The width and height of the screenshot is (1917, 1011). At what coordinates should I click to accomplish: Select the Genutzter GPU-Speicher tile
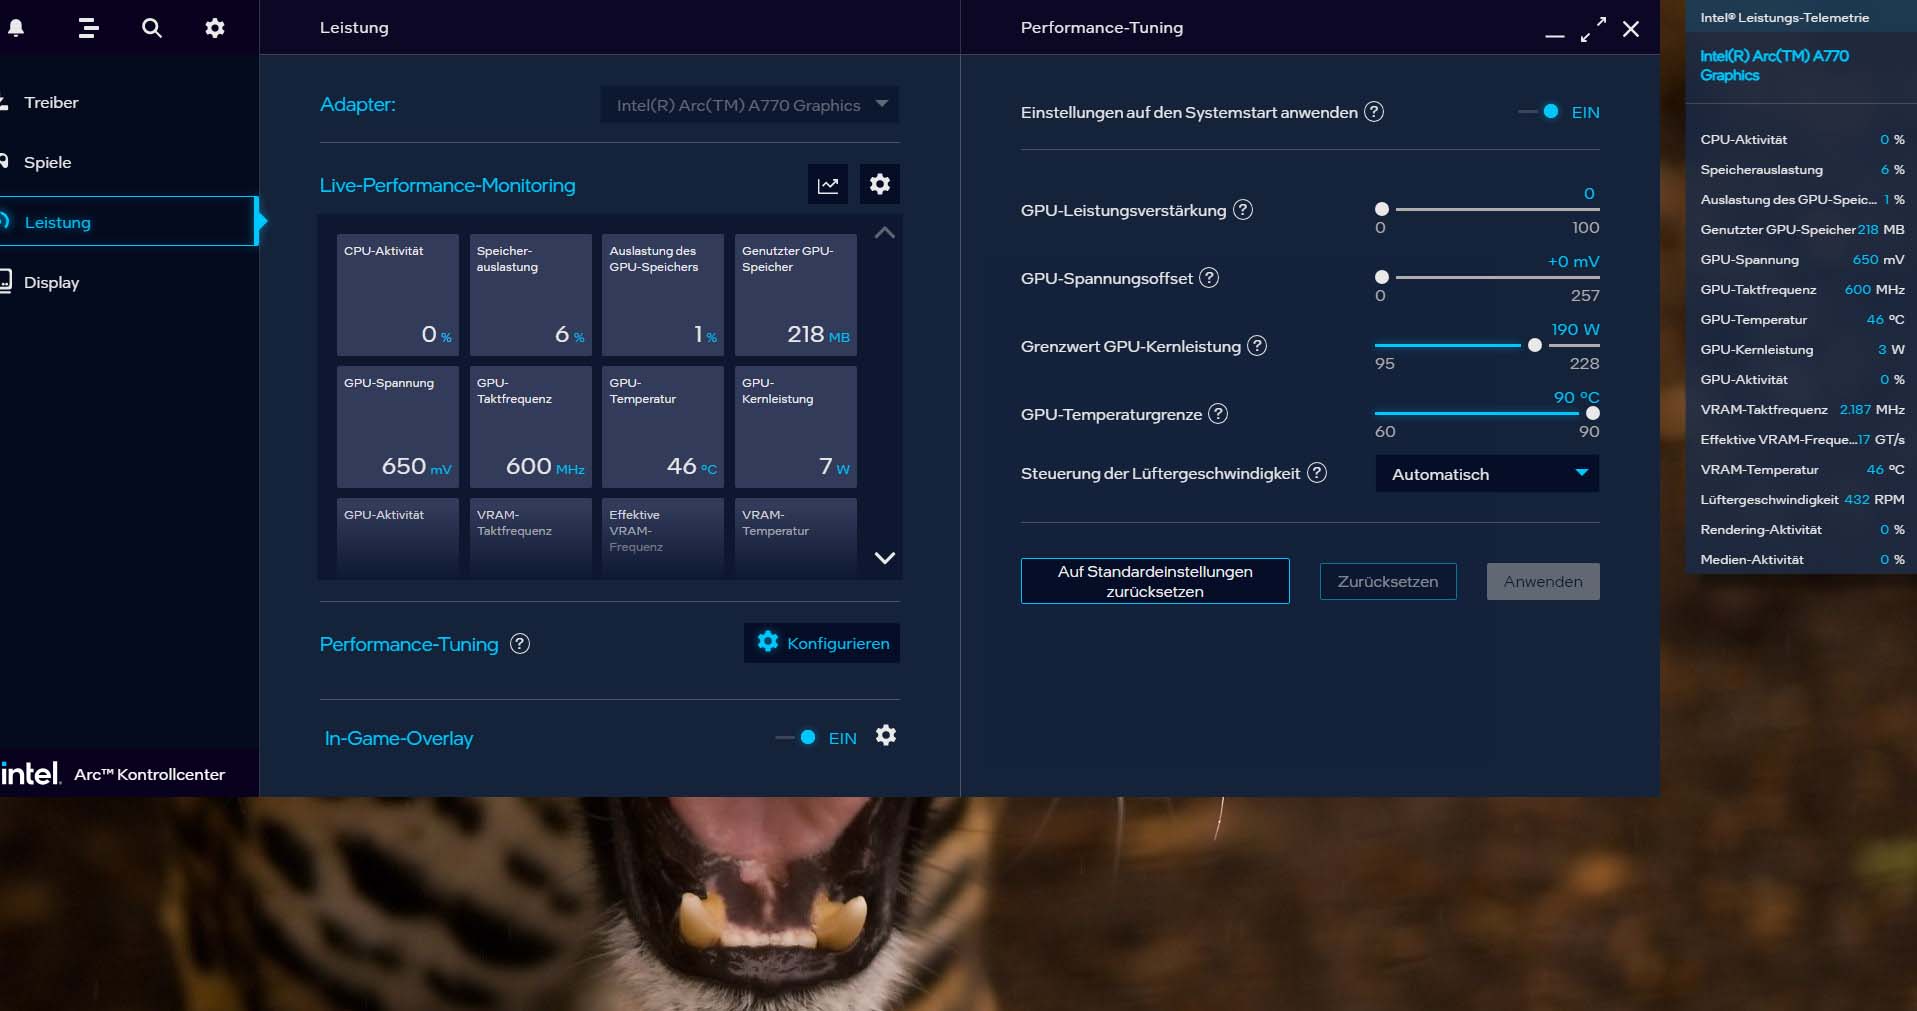[796, 295]
